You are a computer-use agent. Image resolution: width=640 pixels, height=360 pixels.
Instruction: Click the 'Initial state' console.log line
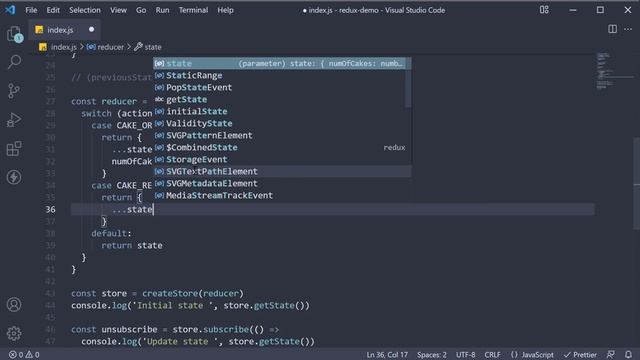(x=190, y=305)
